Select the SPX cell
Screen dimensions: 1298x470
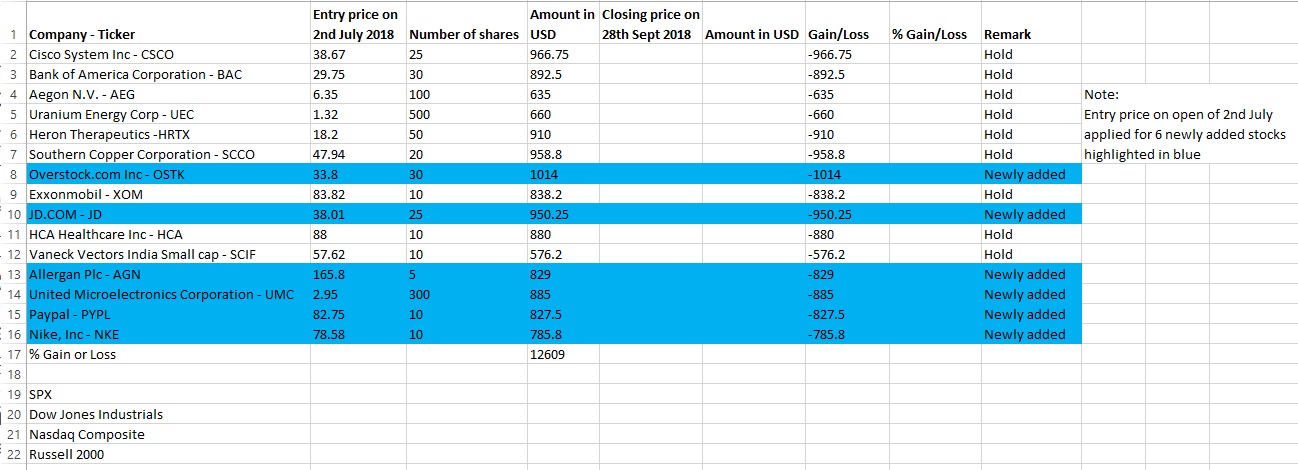[x=40, y=394]
